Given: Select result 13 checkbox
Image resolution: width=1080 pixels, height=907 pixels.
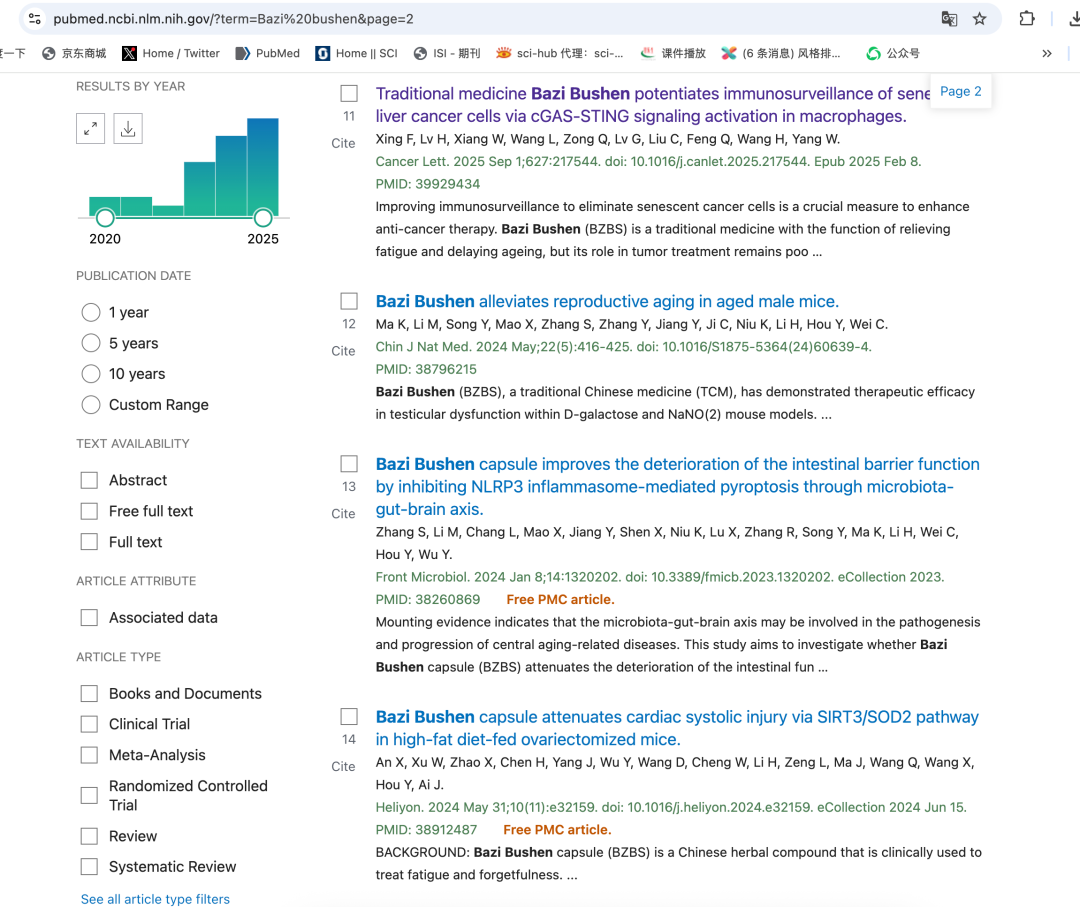Looking at the screenshot, I should [x=349, y=464].
